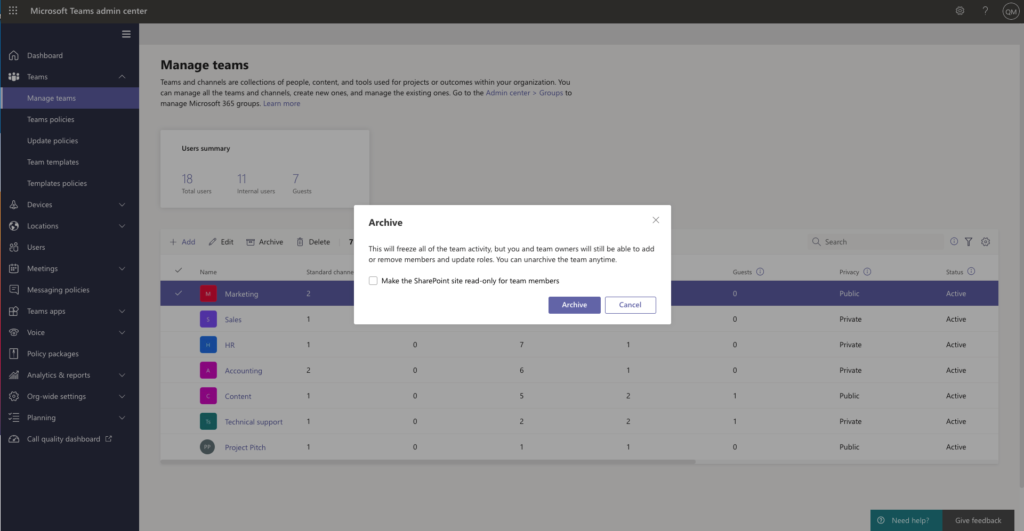This screenshot has height=531, width=1024.
Task: Open the app launcher waffle icon
Action: coord(13,10)
